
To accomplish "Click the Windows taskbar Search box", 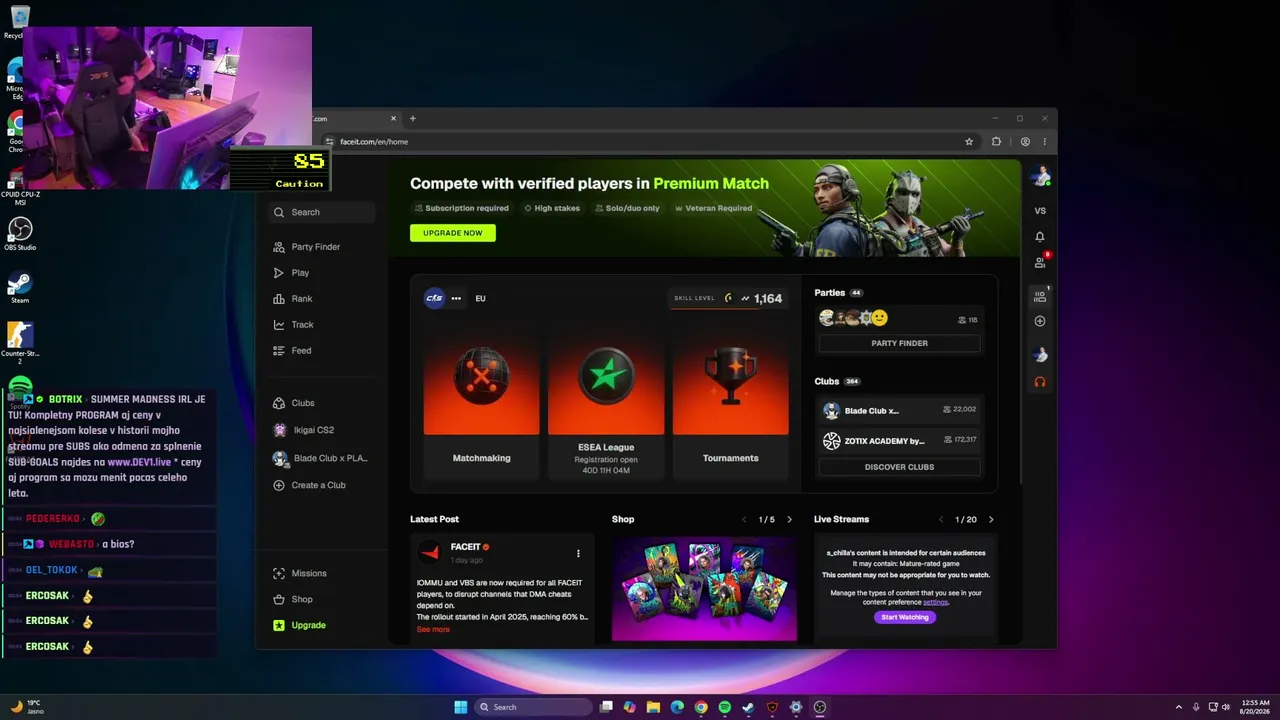I will [534, 707].
